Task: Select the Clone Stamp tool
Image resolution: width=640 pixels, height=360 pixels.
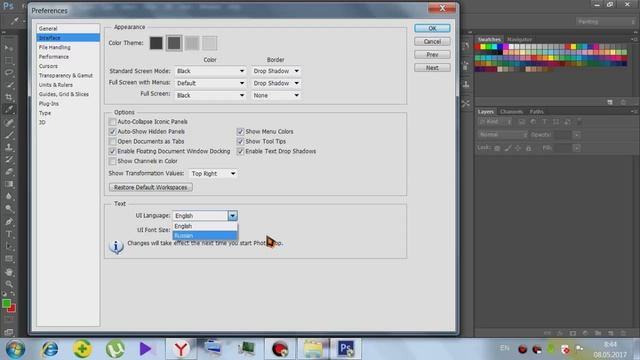Action: point(9,147)
